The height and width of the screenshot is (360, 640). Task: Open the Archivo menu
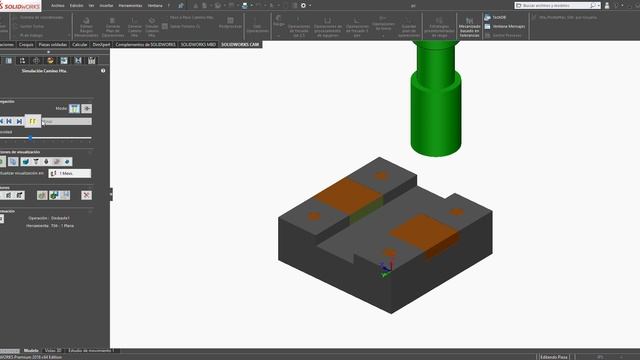coord(58,6)
